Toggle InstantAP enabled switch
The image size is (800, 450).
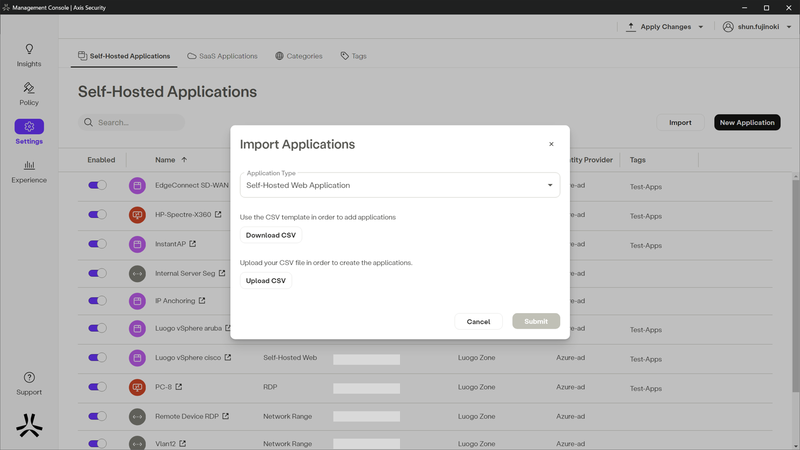97,244
